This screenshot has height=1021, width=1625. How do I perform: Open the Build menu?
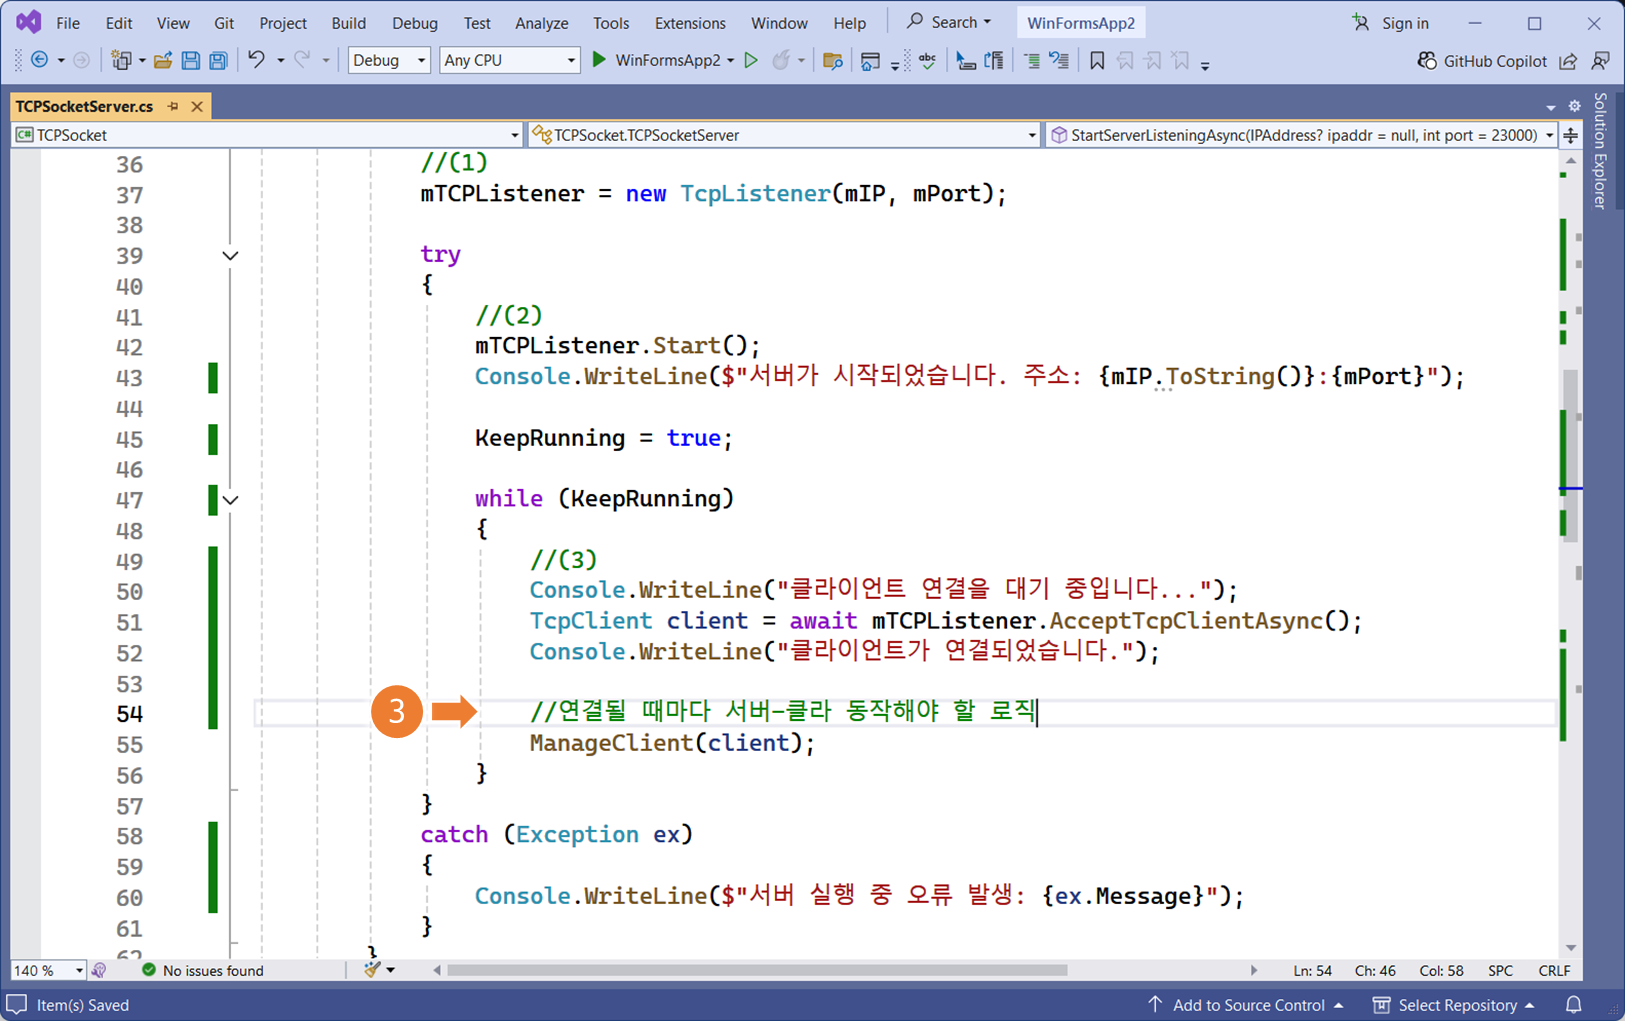tap(348, 23)
